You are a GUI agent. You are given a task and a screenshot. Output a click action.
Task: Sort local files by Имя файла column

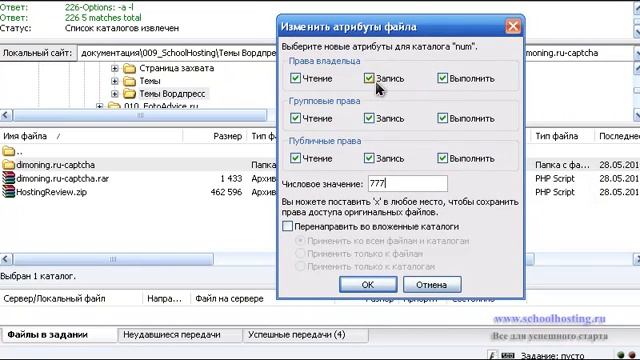(x=91, y=136)
